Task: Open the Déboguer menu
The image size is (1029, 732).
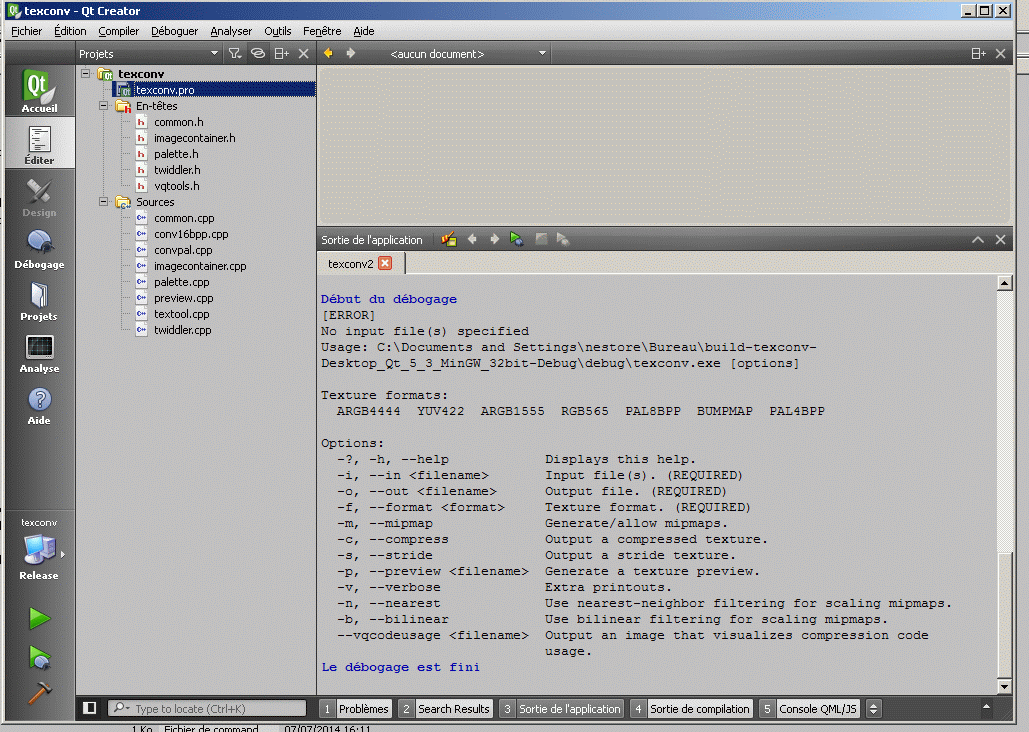Action: 174,31
